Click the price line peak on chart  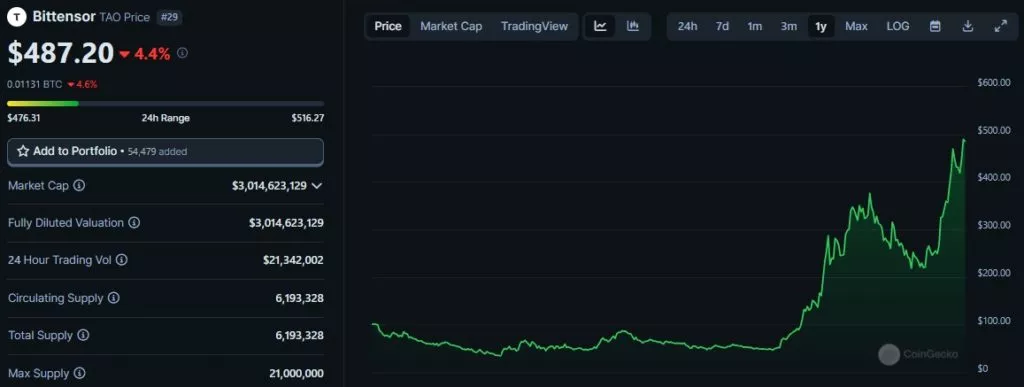tap(964, 140)
